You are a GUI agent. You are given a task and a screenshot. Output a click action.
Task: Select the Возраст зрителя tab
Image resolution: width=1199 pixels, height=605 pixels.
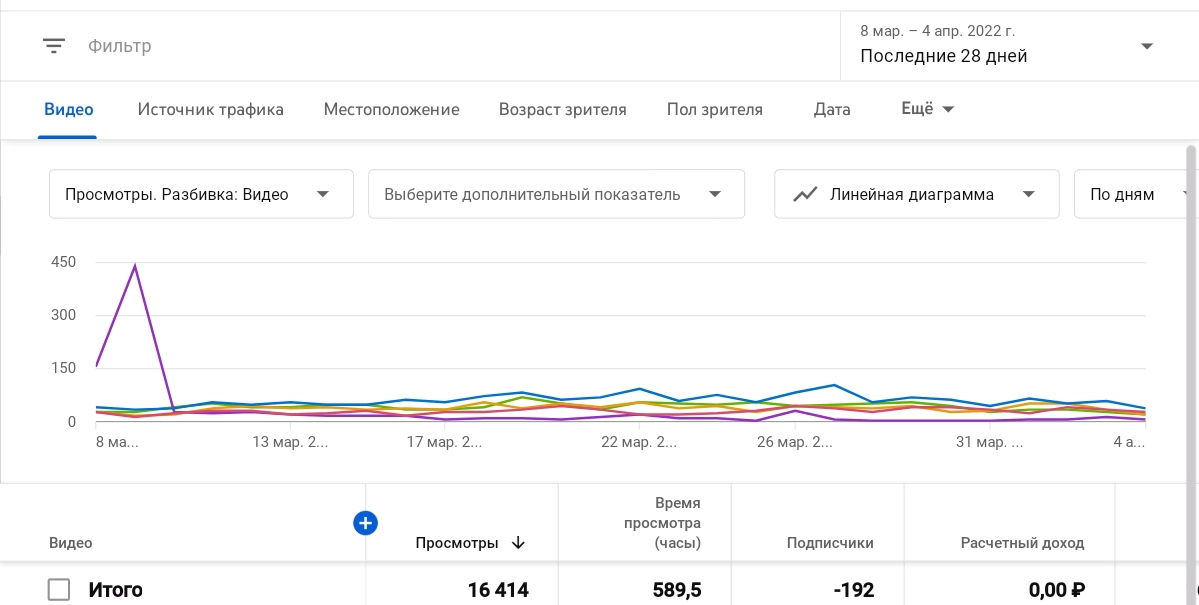pos(563,110)
